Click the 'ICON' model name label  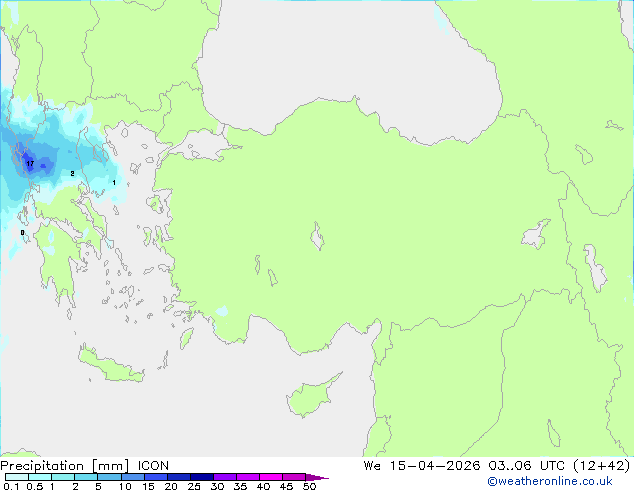point(153,466)
